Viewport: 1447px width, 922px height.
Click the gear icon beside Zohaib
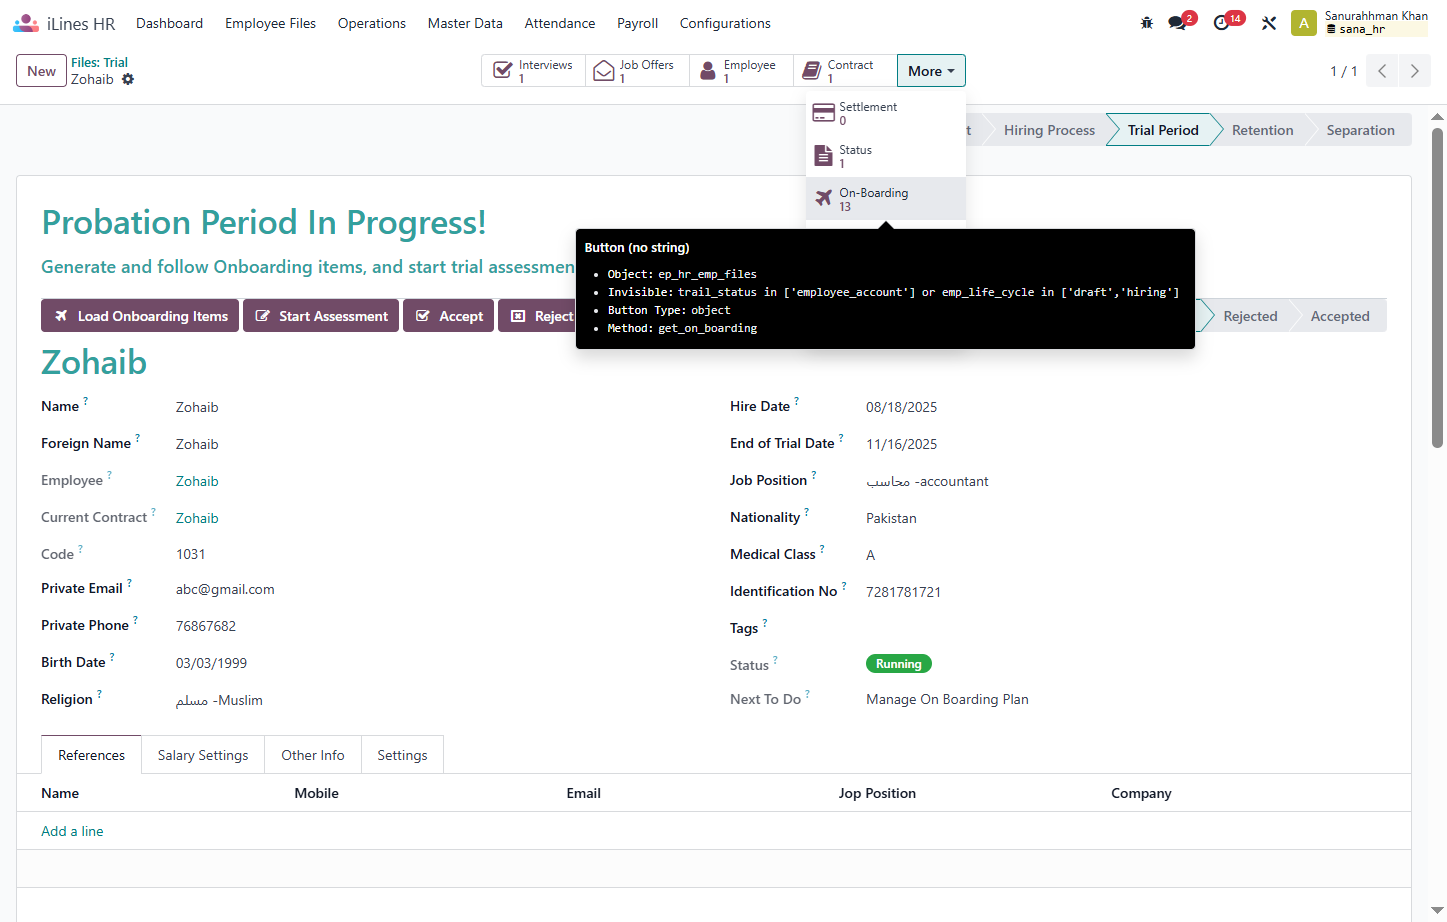coord(128,79)
